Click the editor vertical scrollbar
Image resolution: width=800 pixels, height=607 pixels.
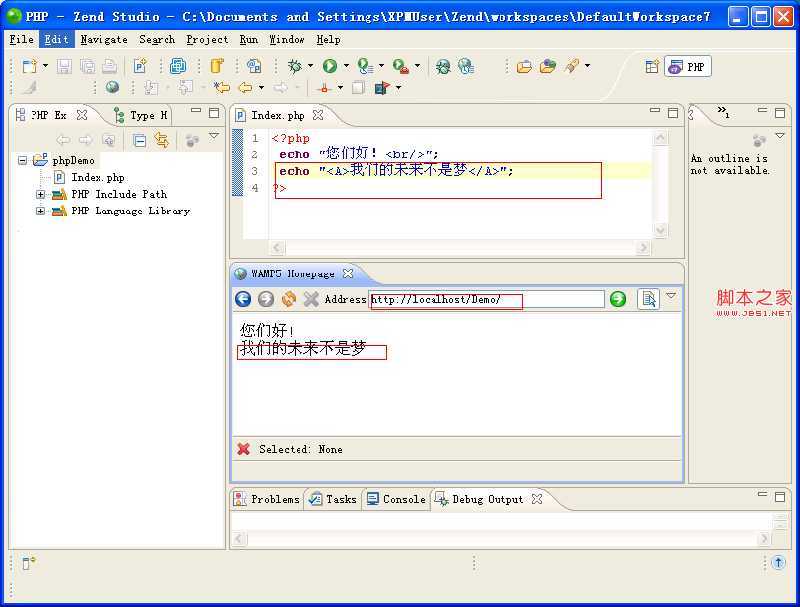(660, 184)
